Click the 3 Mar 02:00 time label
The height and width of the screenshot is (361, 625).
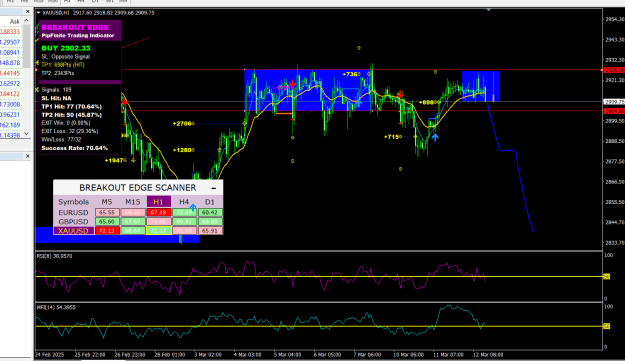click(208, 355)
